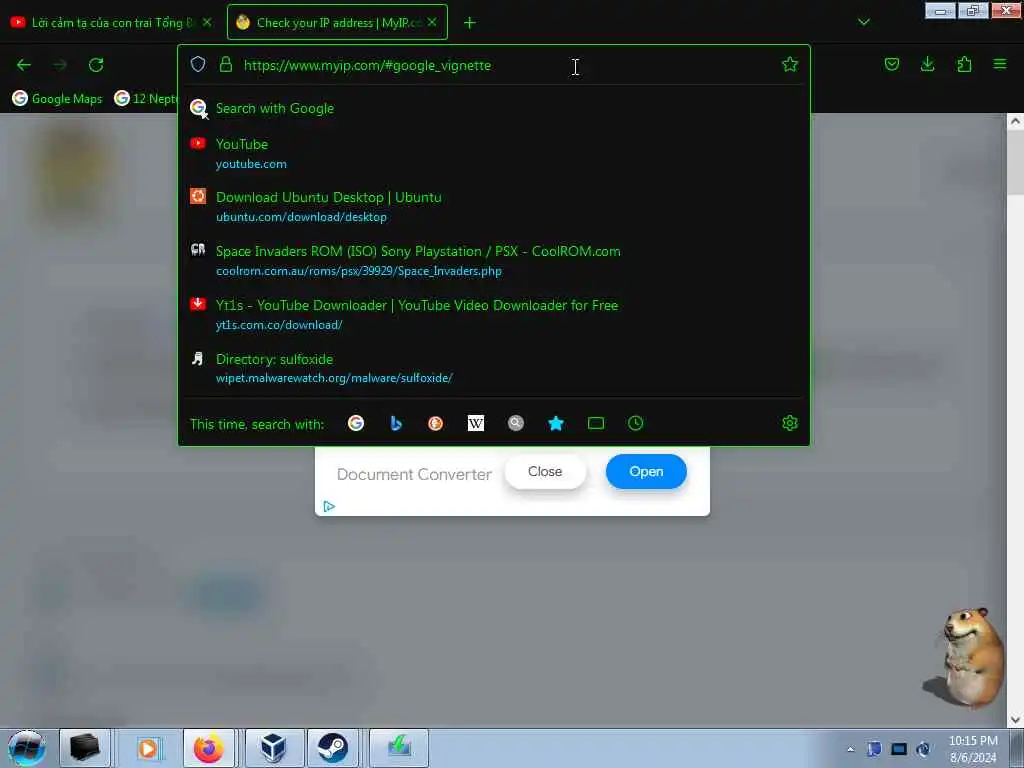Select the YouTube youtube.com suggestion

[x=494, y=153]
